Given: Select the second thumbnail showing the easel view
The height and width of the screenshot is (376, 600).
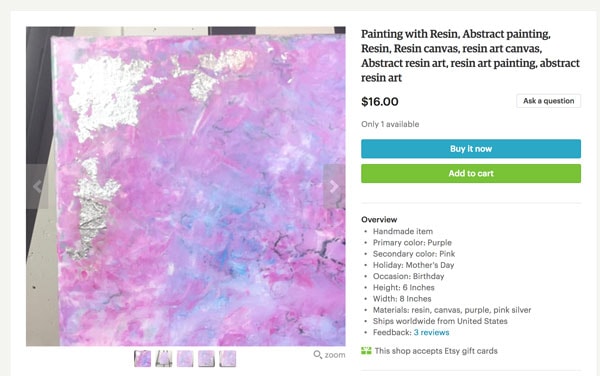Looking at the screenshot, I should click(x=164, y=359).
